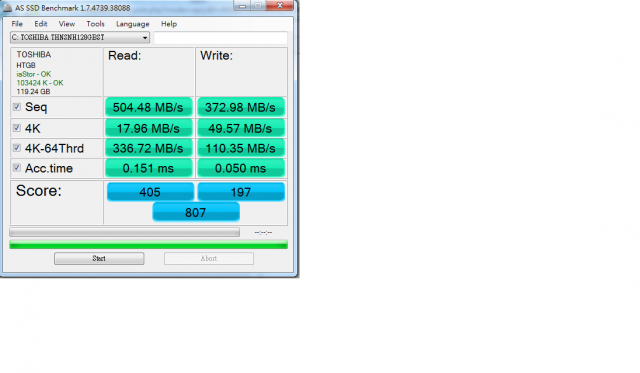The height and width of the screenshot is (373, 640).
Task: Click the green overall progress bar
Action: pyautogui.click(x=149, y=245)
